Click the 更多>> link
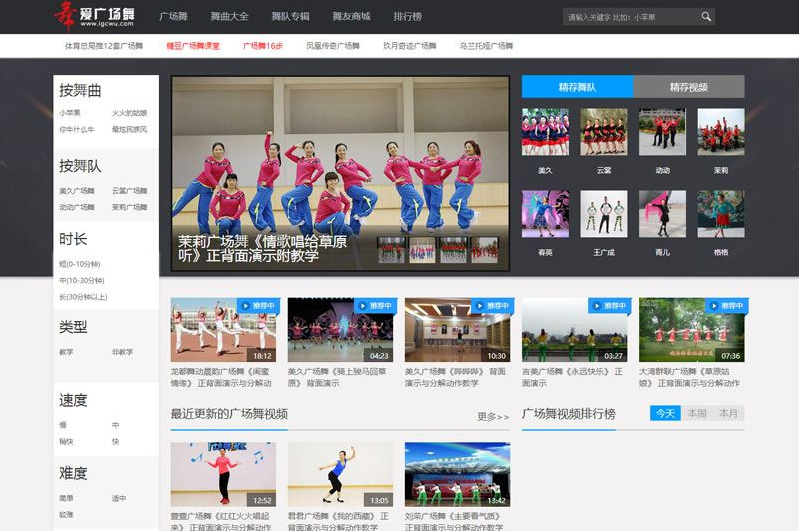799x531 pixels. pos(493,416)
